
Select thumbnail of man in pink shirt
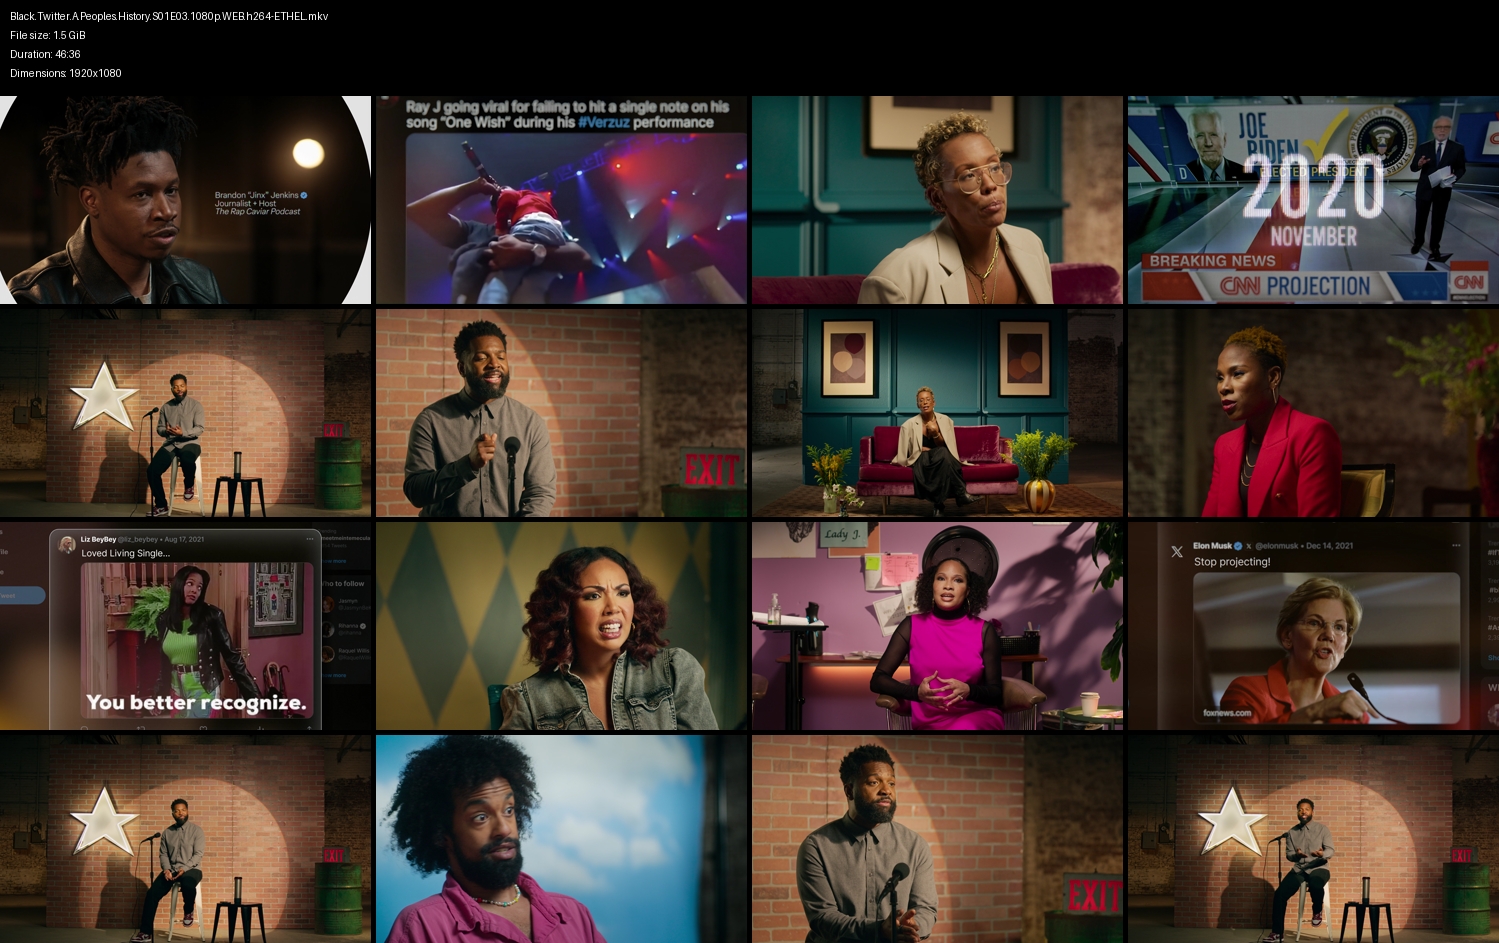click(561, 839)
